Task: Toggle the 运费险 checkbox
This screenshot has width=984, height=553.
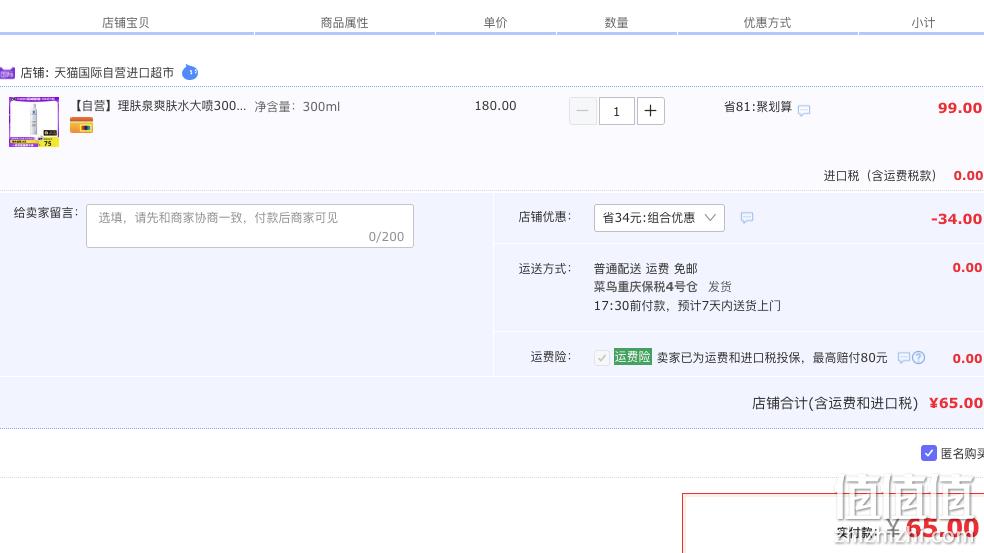Action: 601,358
